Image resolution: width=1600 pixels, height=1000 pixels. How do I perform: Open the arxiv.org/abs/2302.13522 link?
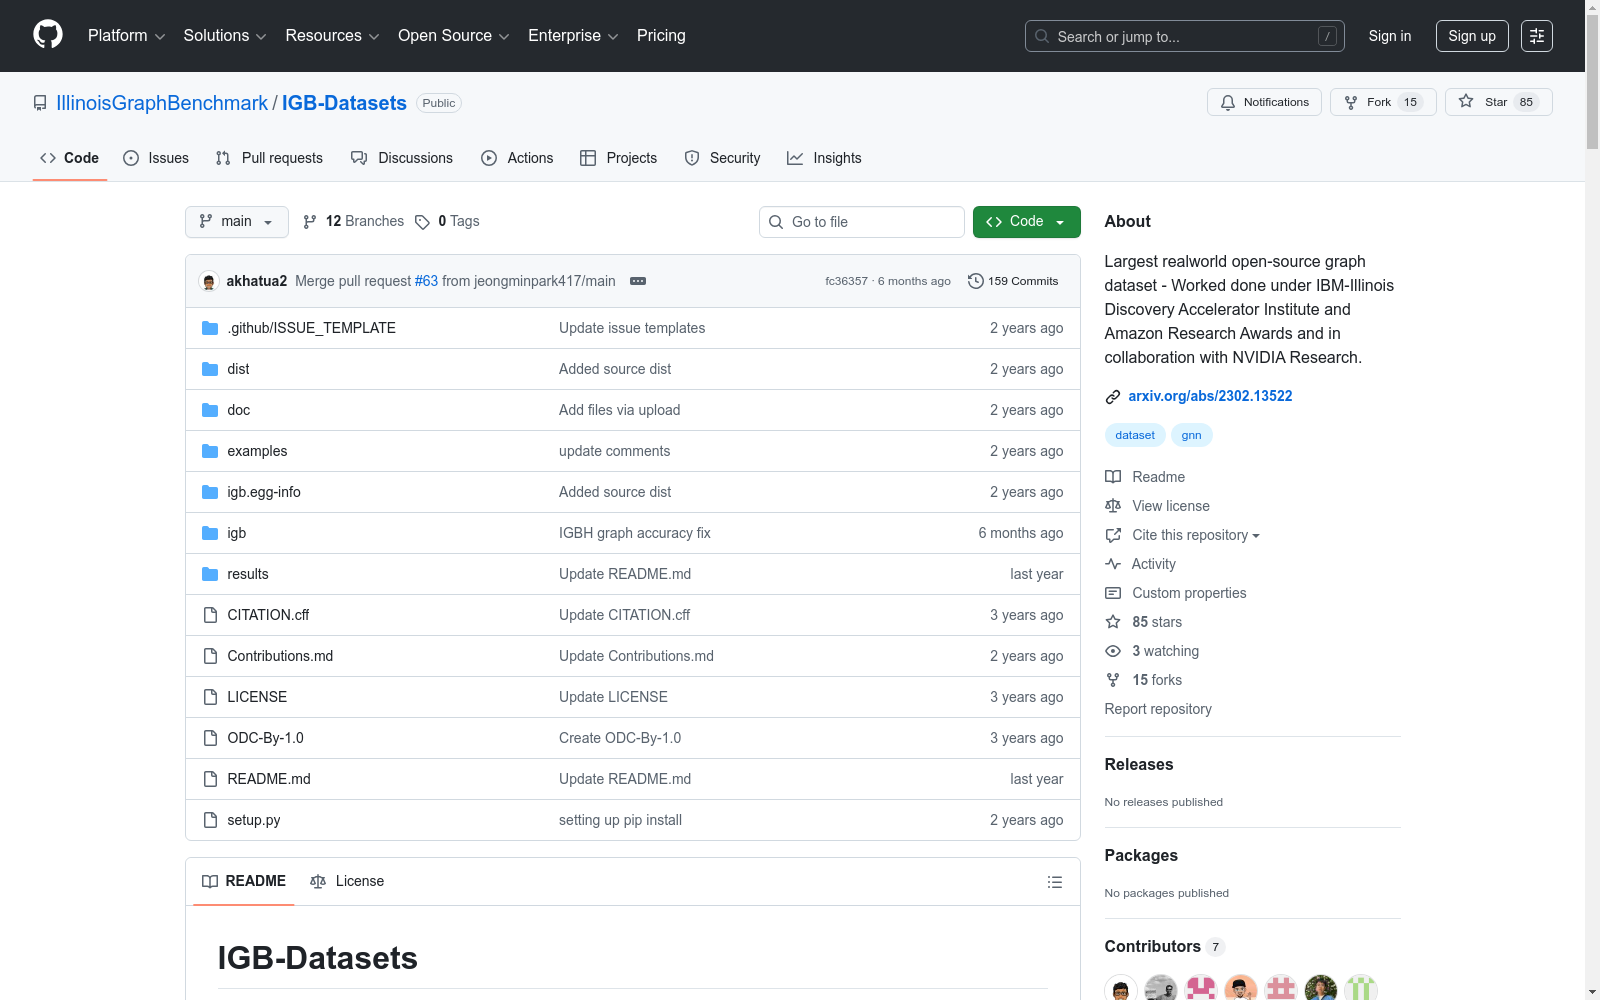pos(1210,396)
